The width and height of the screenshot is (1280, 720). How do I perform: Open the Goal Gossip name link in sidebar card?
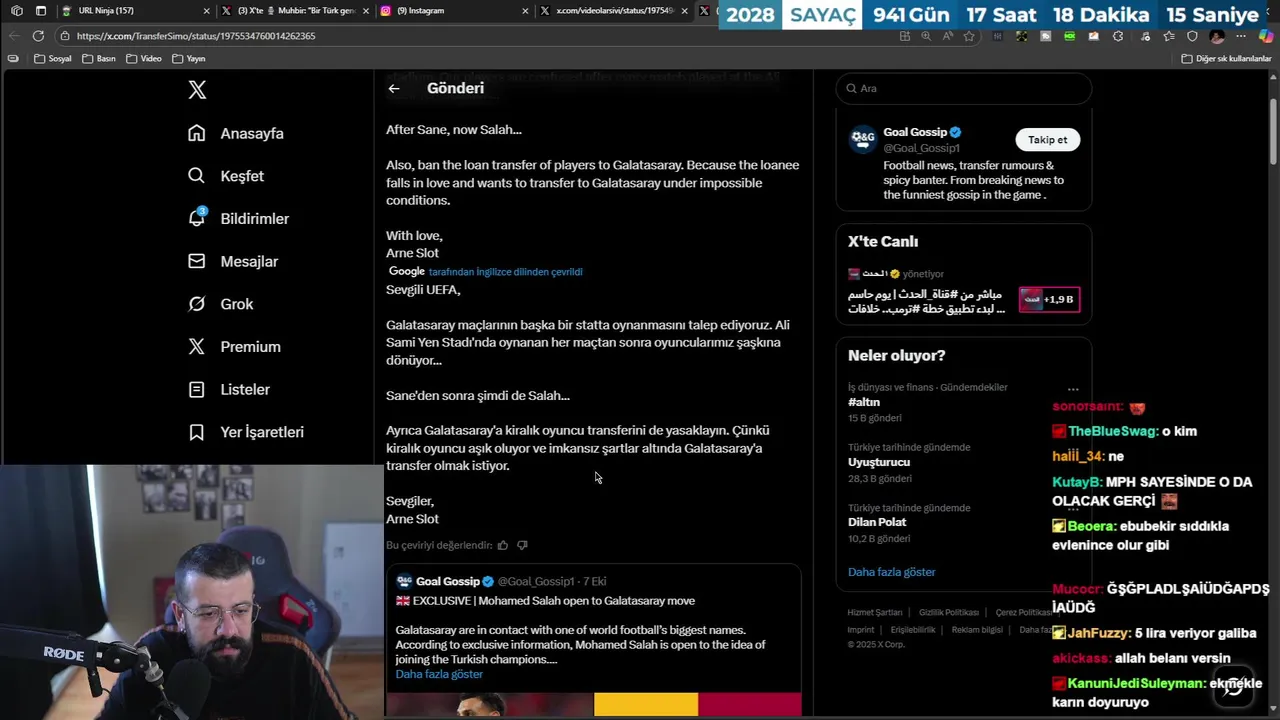[x=915, y=132]
